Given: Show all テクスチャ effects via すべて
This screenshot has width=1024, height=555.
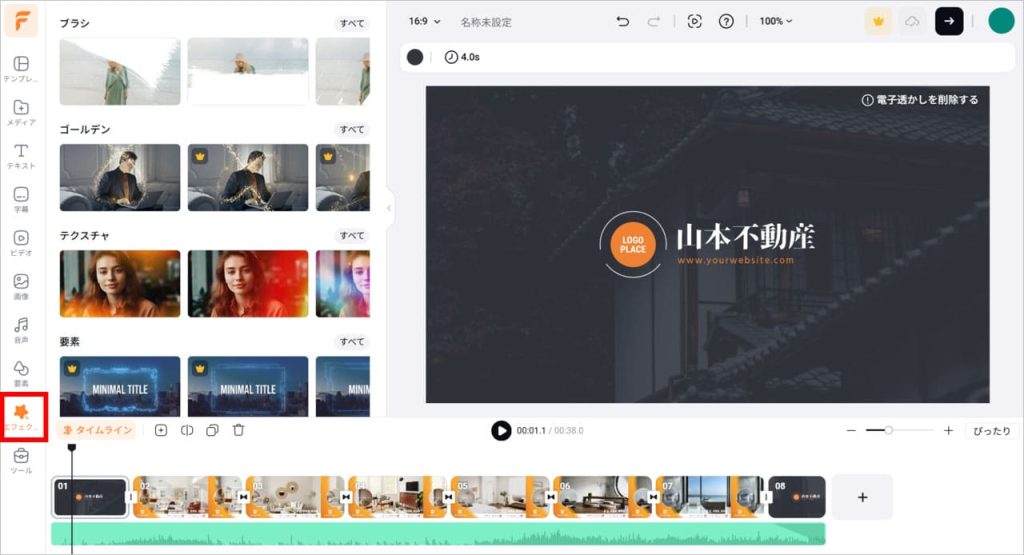Looking at the screenshot, I should click(351, 236).
